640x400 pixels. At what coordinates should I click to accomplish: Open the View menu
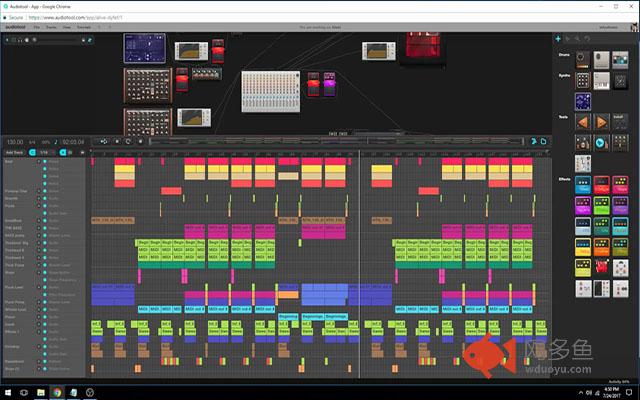coord(67,27)
